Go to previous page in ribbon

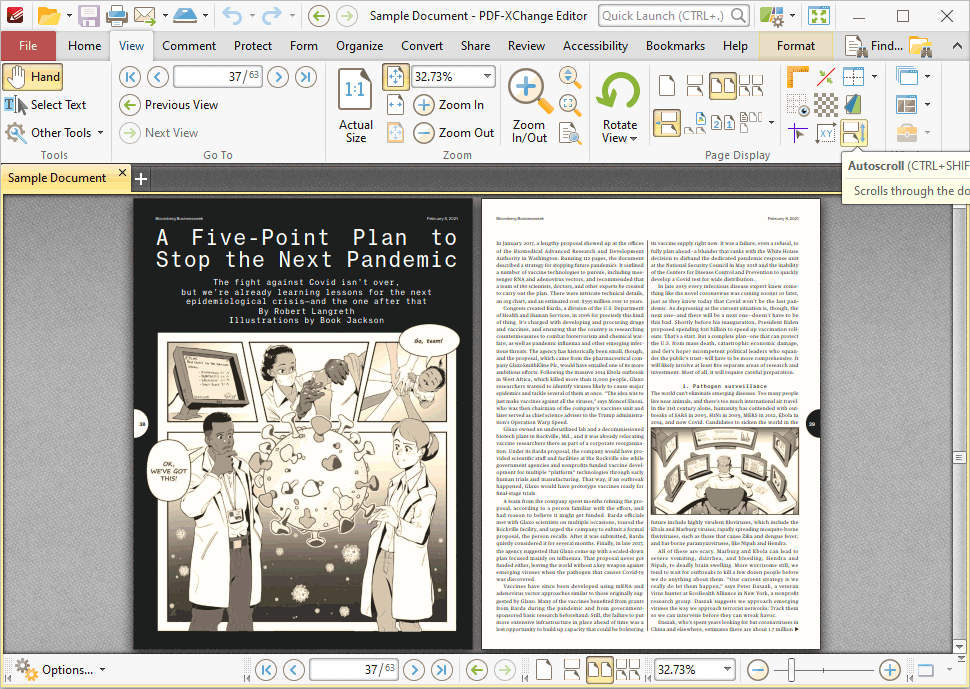point(158,77)
